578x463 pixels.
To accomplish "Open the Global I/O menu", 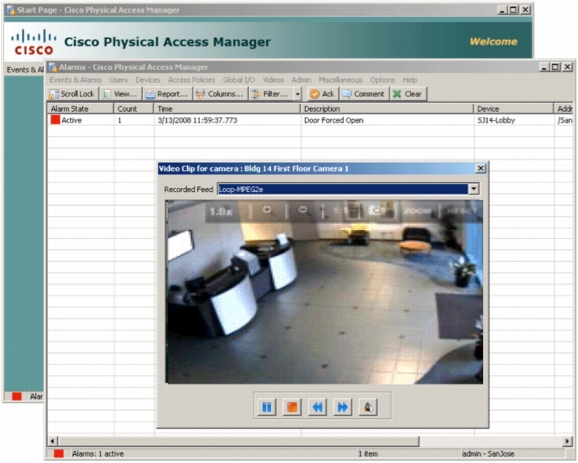I will (x=239, y=80).
